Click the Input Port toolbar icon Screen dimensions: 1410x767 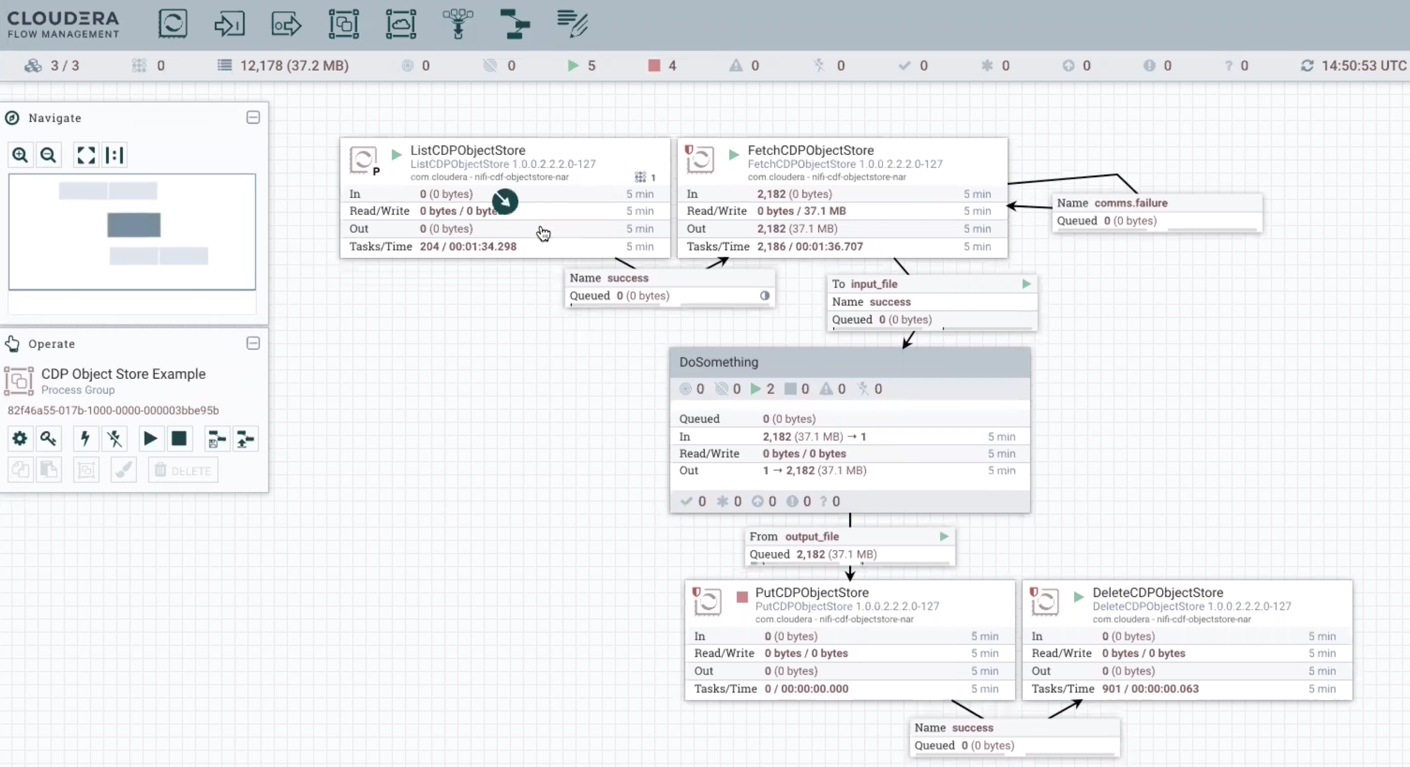[x=229, y=24]
